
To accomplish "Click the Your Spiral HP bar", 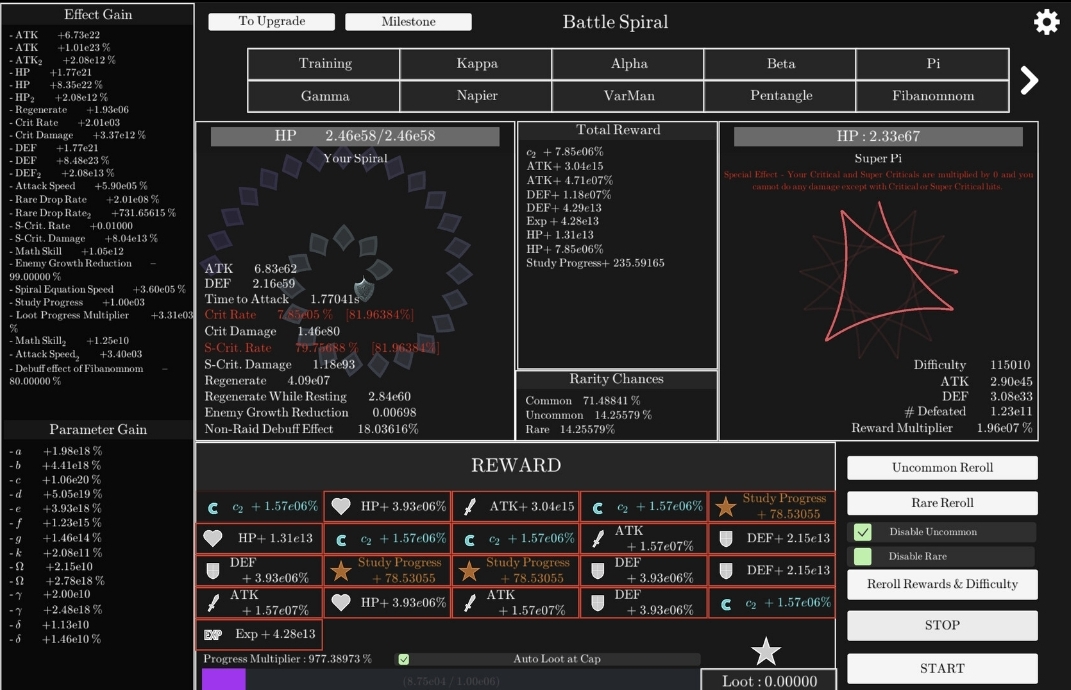I will (x=354, y=136).
